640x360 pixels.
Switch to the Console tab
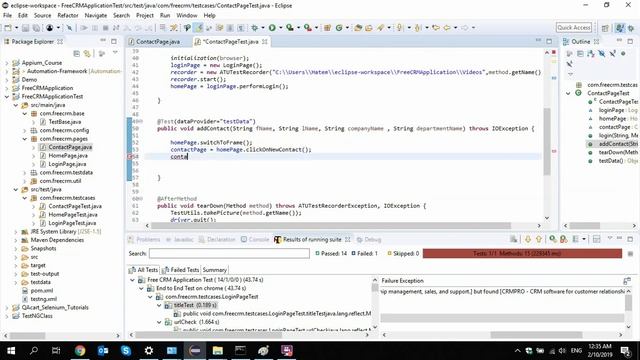coord(255,240)
